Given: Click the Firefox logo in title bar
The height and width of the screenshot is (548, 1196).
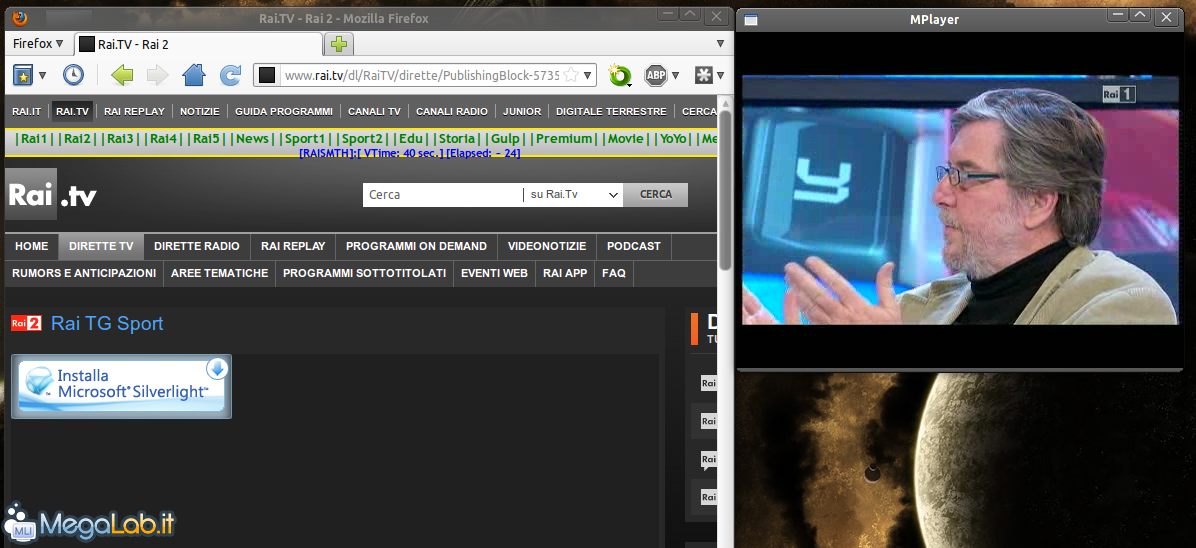Looking at the screenshot, I should point(21,18).
